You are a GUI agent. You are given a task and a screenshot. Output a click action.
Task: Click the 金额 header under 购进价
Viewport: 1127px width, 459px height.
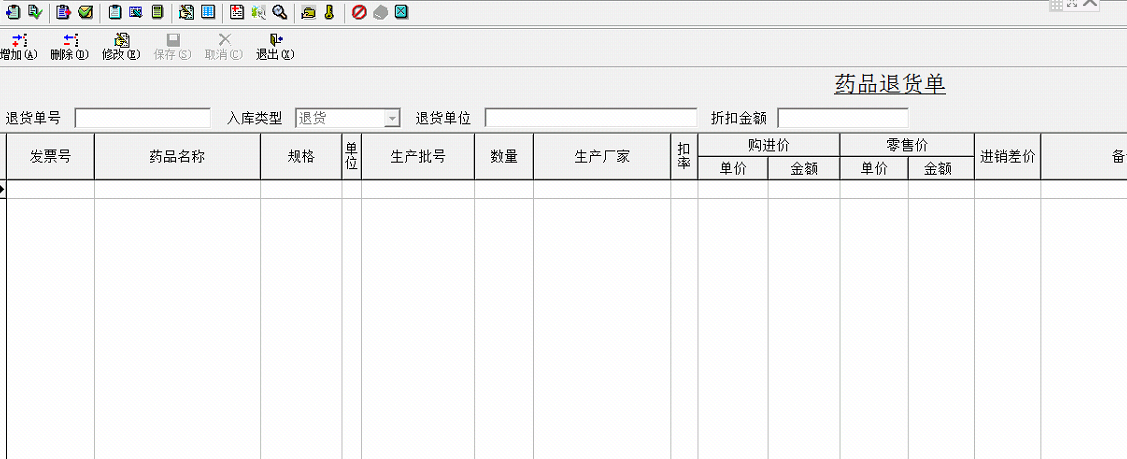coord(804,169)
